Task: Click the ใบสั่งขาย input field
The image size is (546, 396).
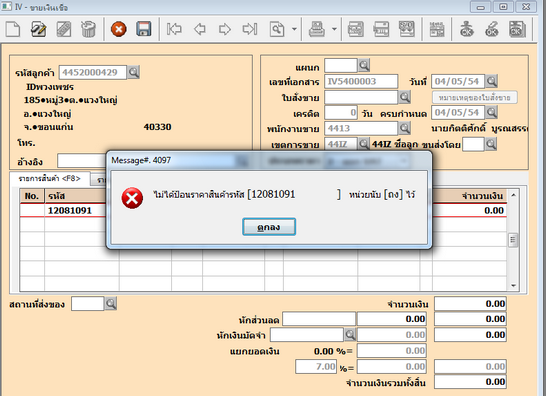Action: point(361,97)
